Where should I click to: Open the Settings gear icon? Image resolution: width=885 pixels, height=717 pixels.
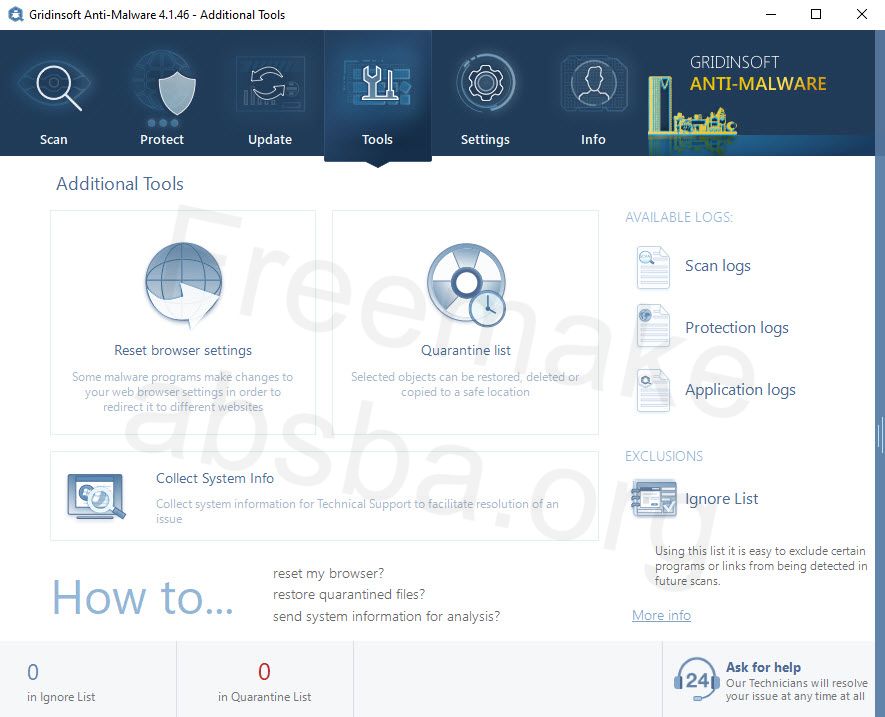[485, 82]
